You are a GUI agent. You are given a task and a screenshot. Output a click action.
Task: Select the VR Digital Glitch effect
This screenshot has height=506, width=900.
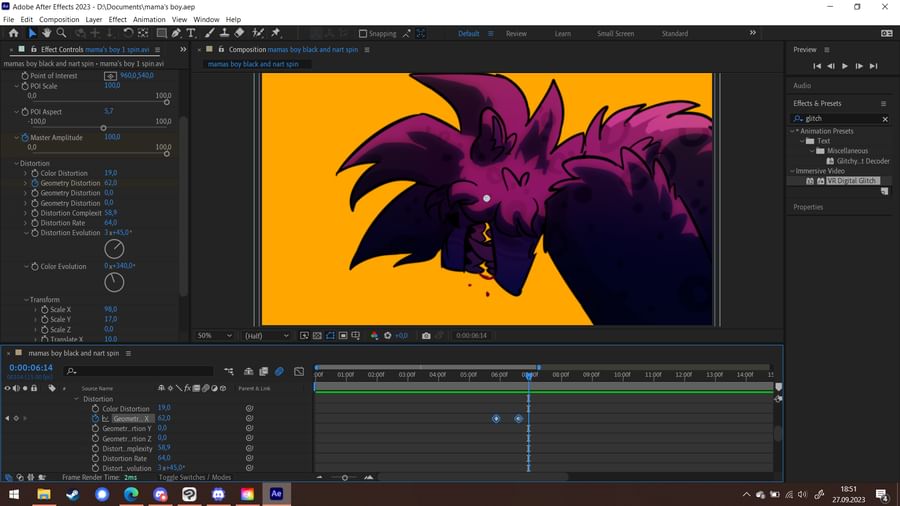(x=852, y=181)
